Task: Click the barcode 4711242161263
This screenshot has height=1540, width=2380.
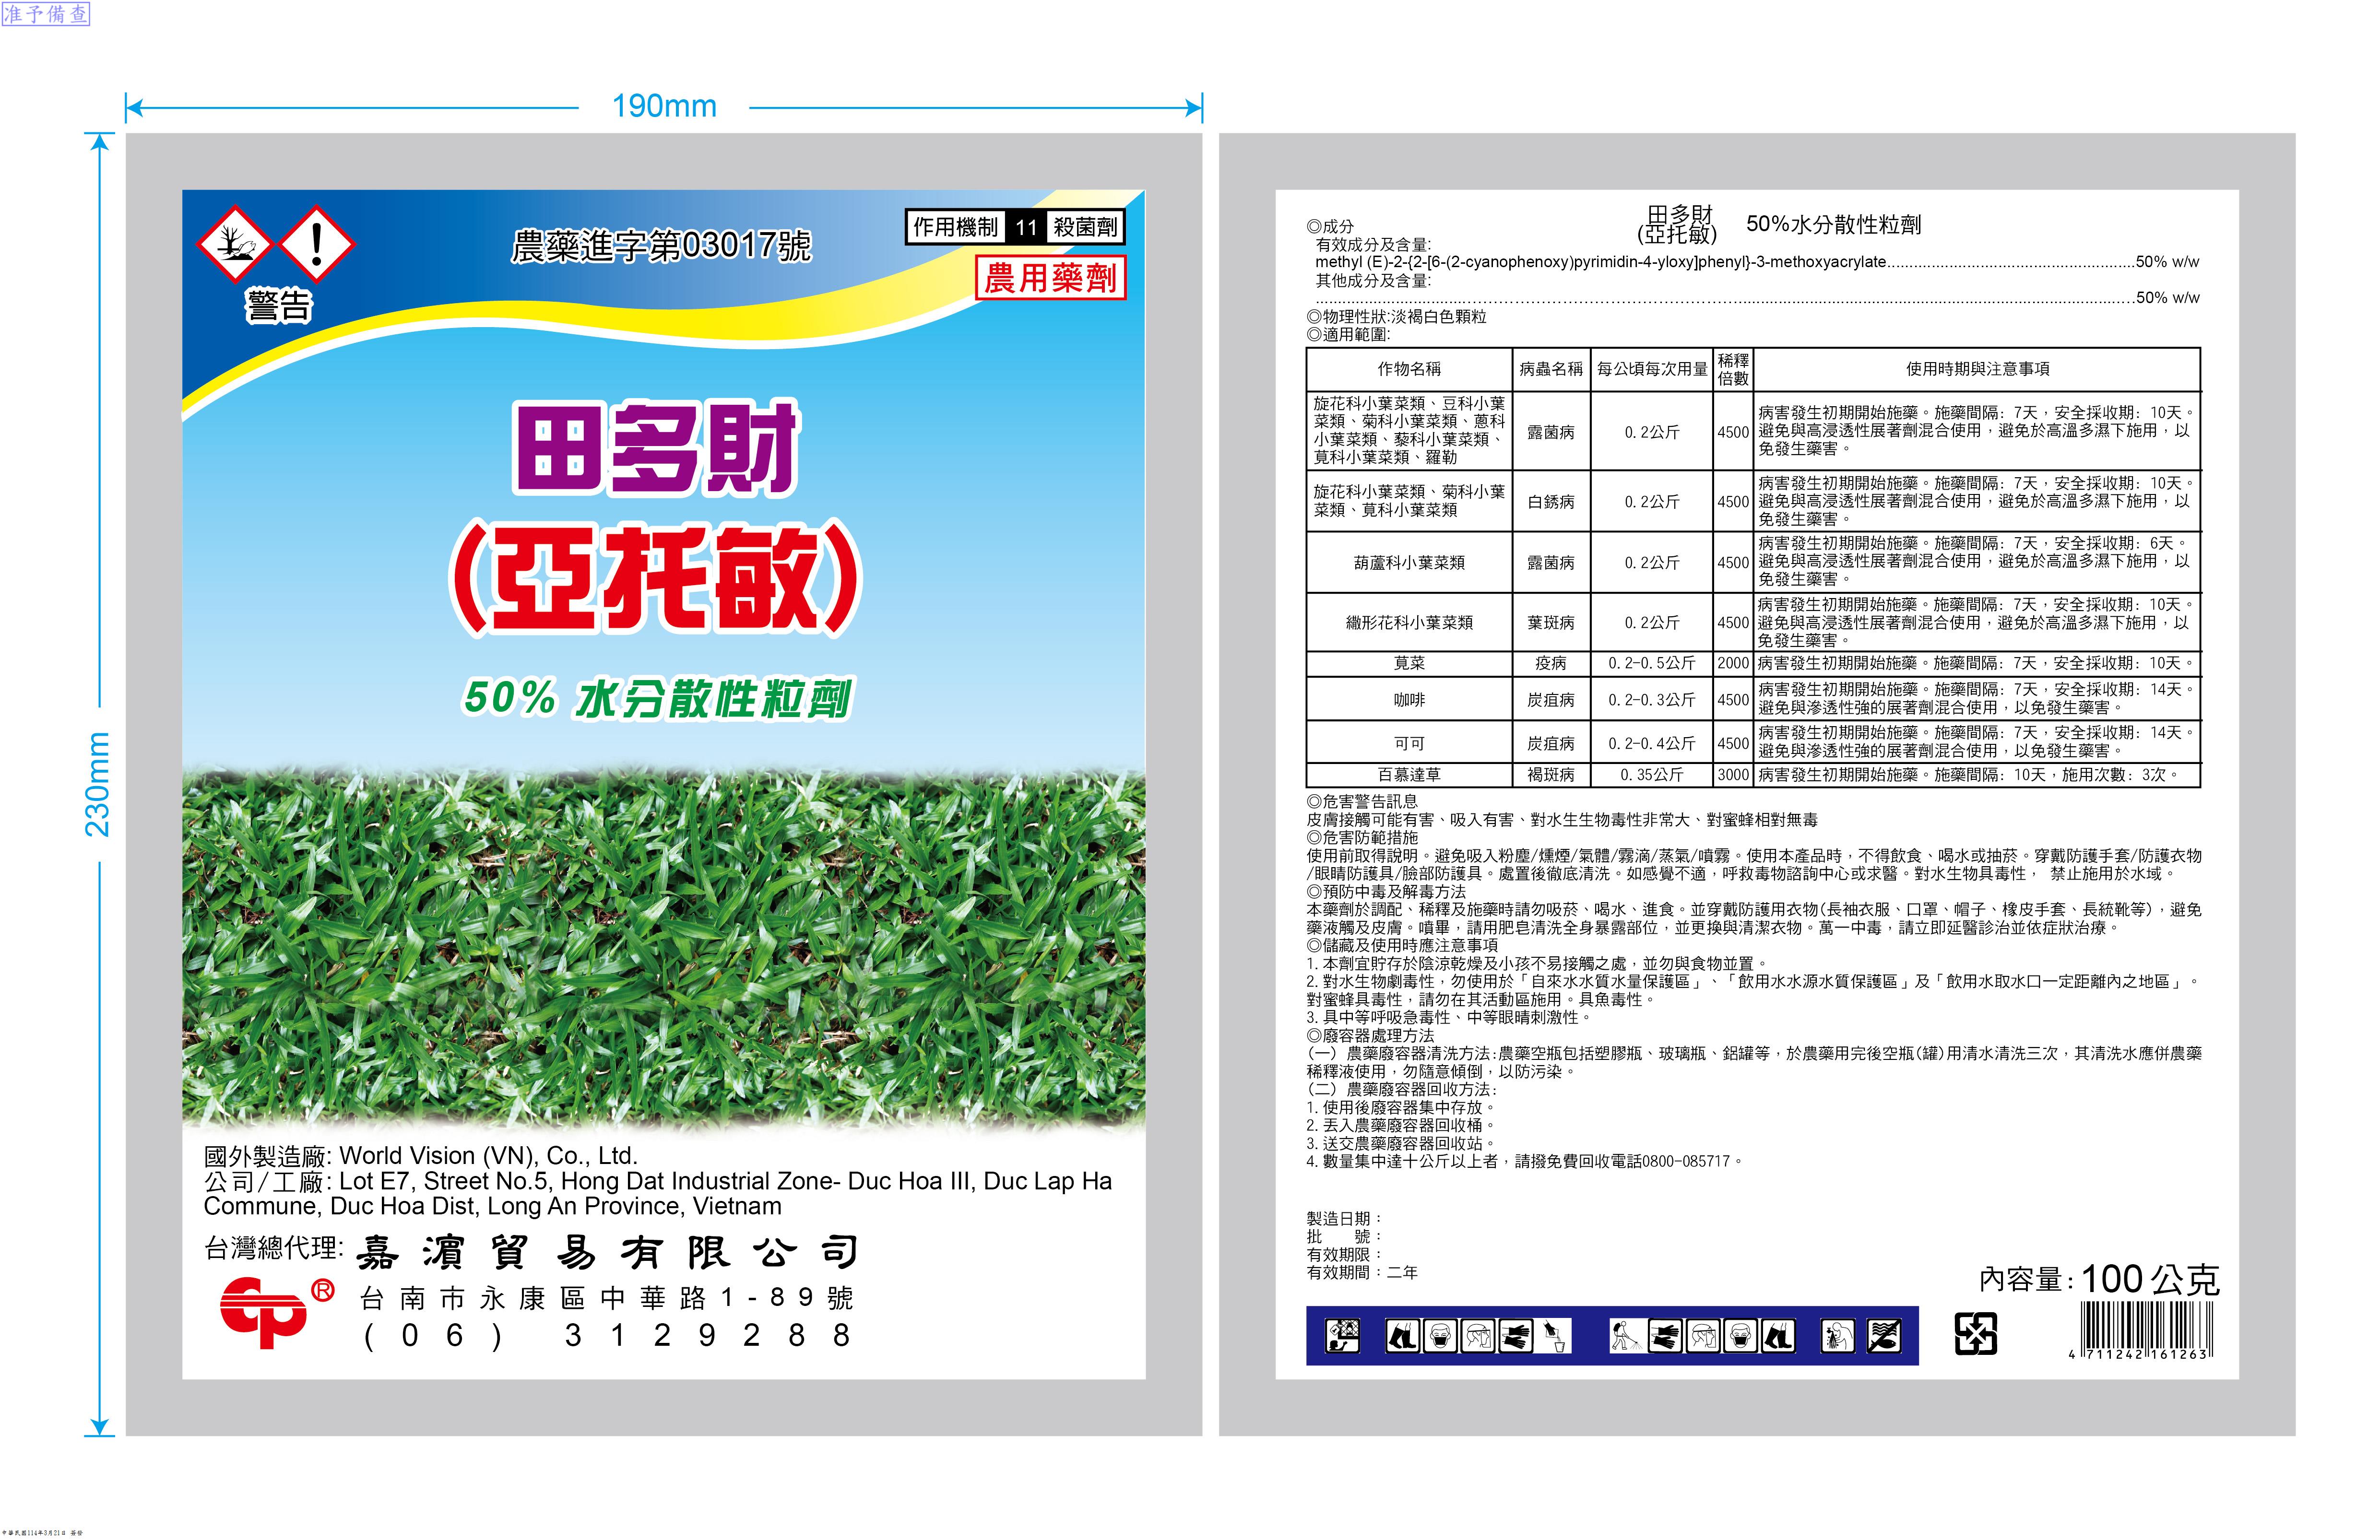Action: point(2140,1330)
